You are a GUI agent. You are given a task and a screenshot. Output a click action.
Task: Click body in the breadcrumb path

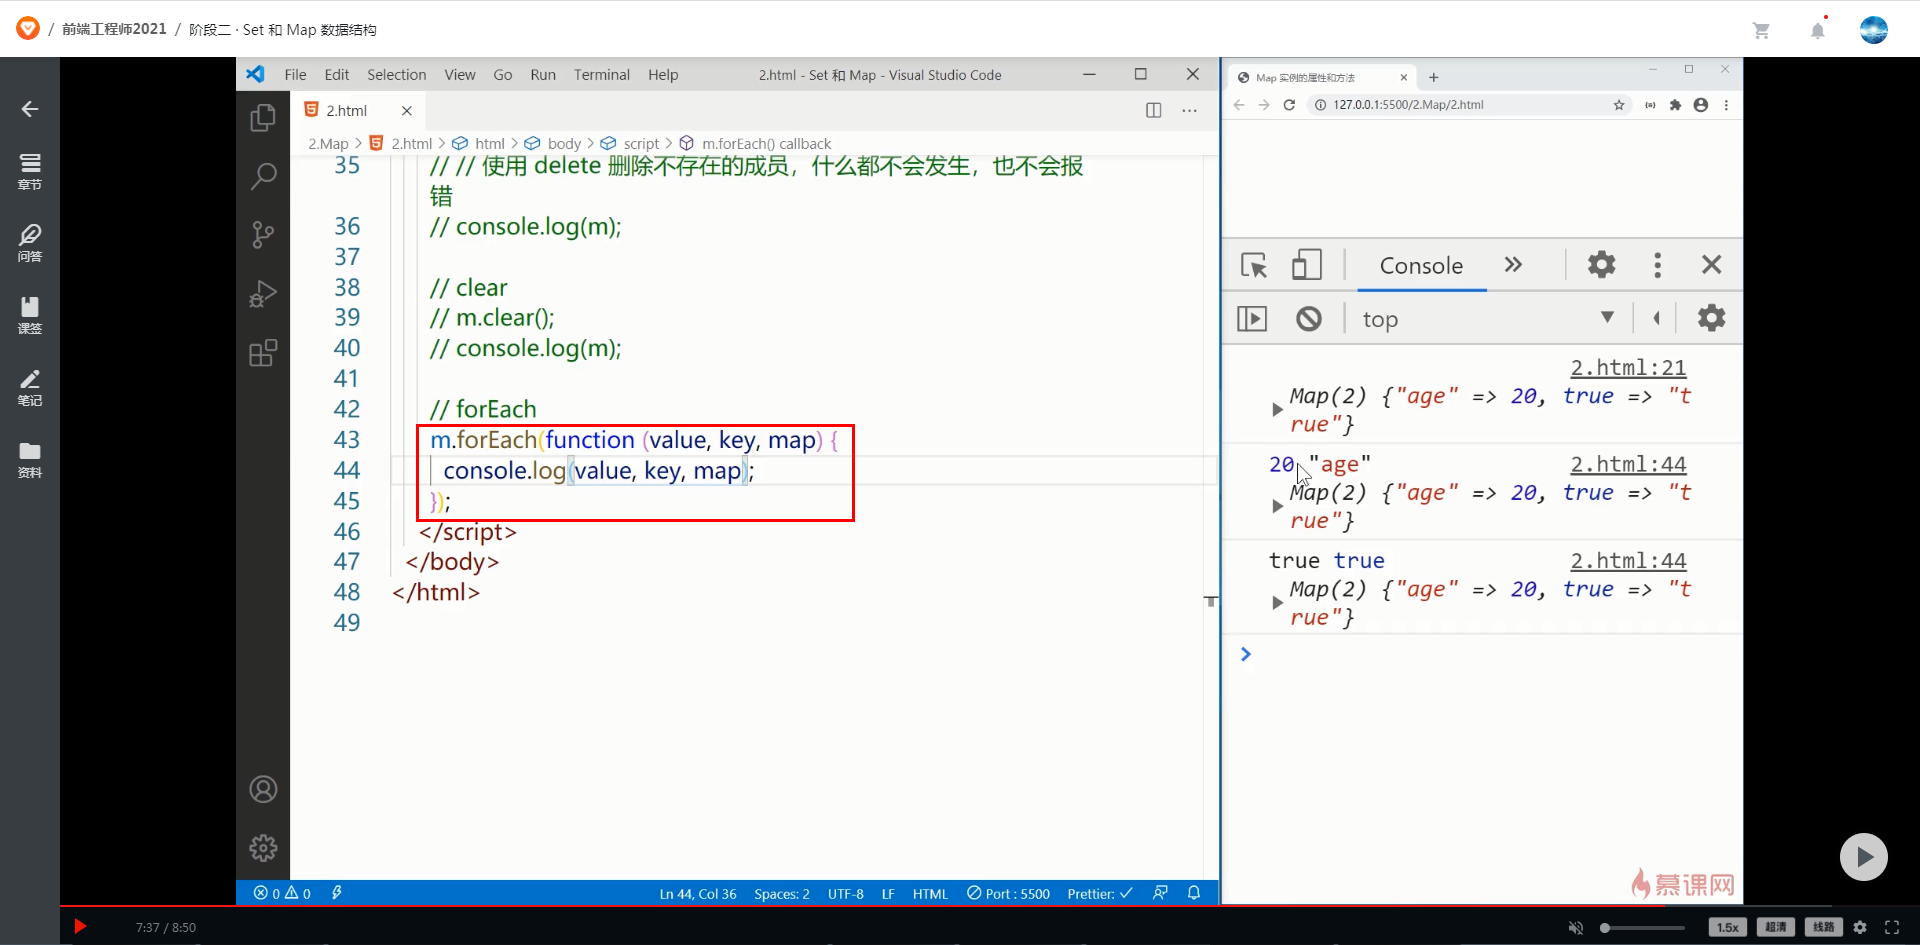[x=564, y=144]
